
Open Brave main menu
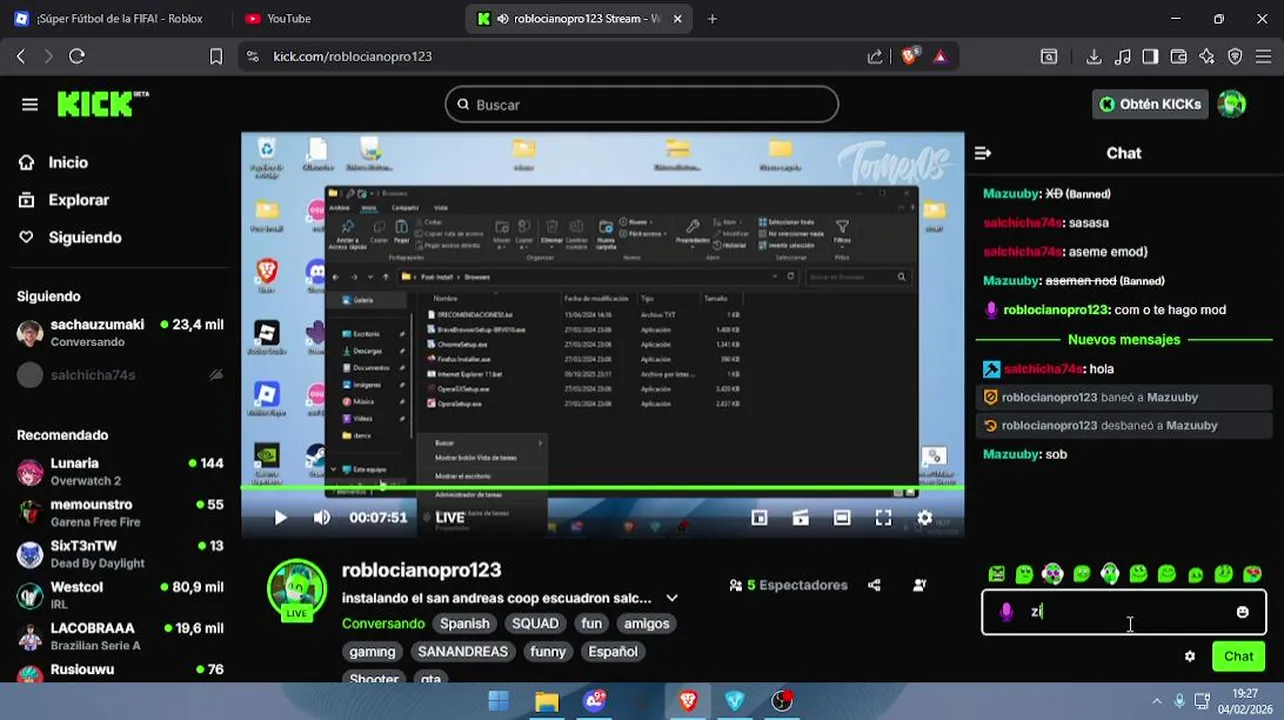pyautogui.click(x=1263, y=56)
